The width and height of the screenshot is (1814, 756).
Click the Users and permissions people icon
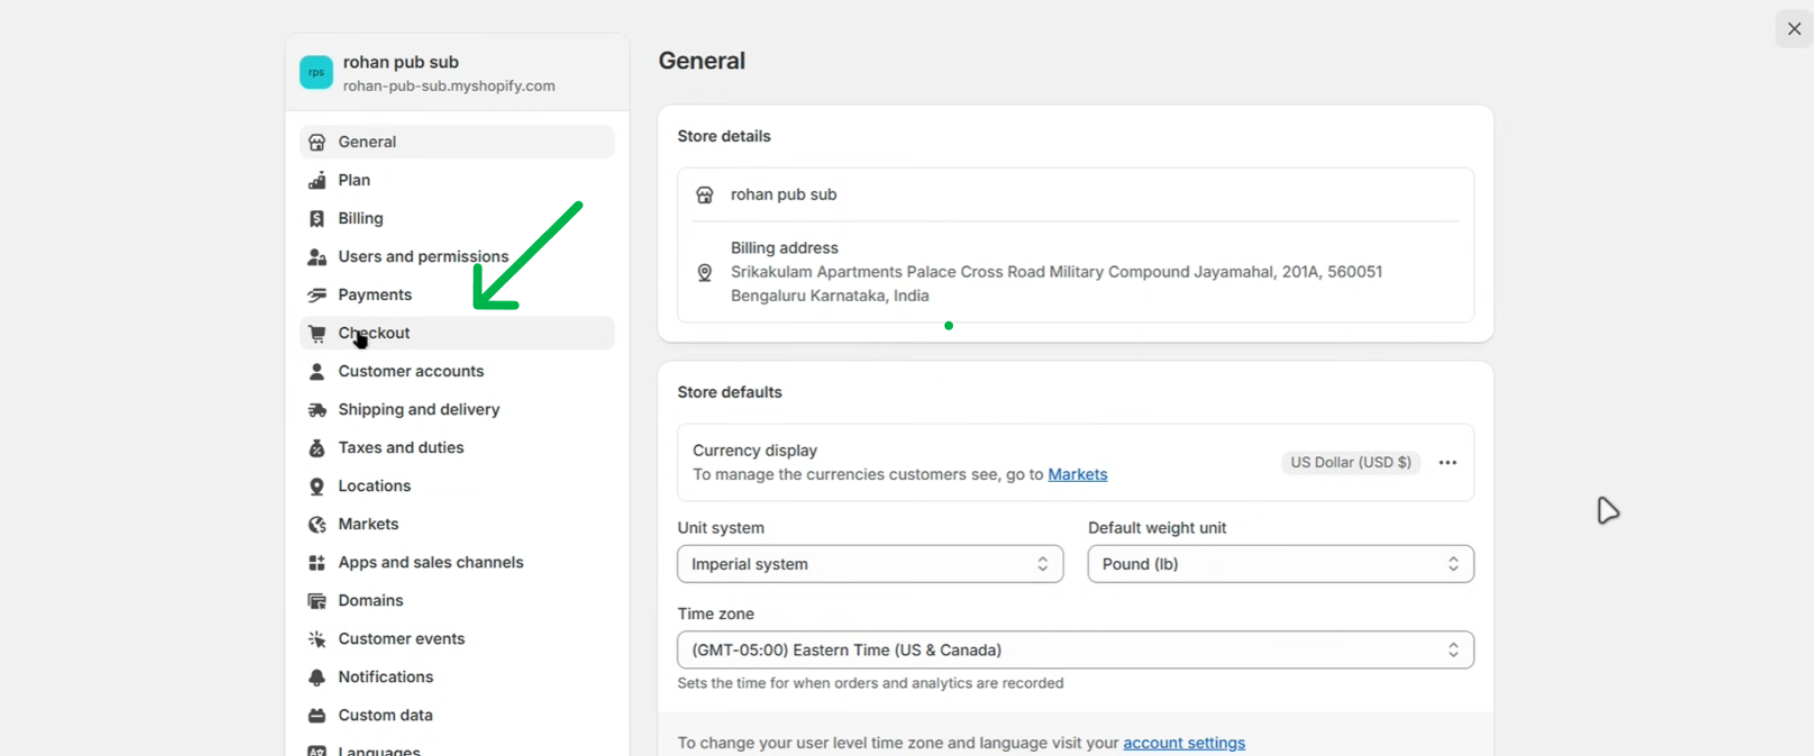tap(317, 257)
